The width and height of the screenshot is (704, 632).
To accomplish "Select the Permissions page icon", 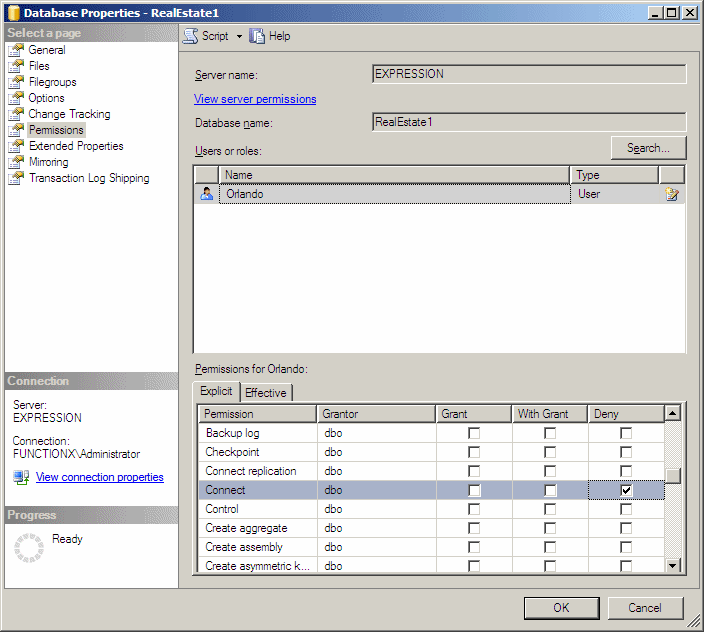I will (16, 130).
